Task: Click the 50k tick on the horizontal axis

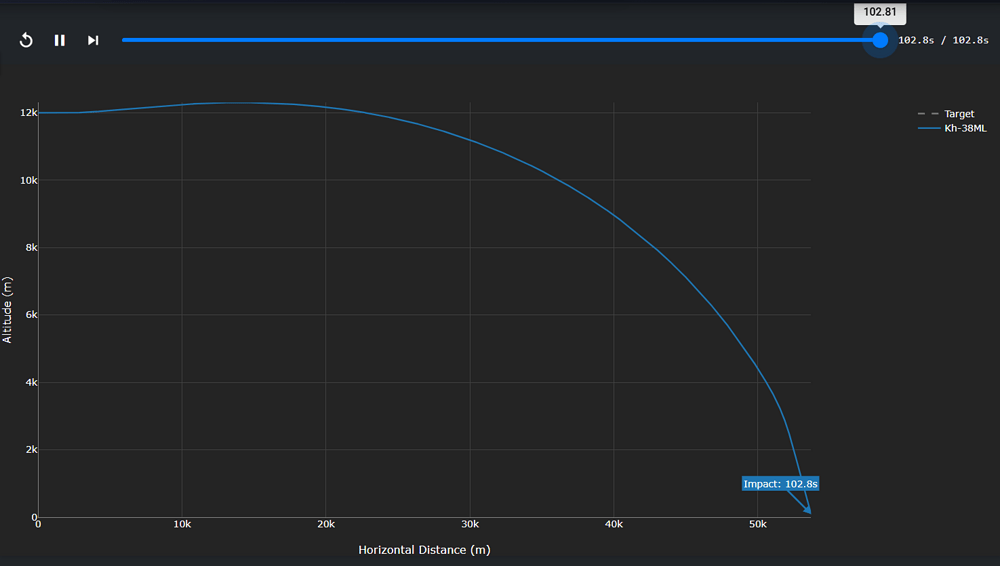Action: (758, 525)
